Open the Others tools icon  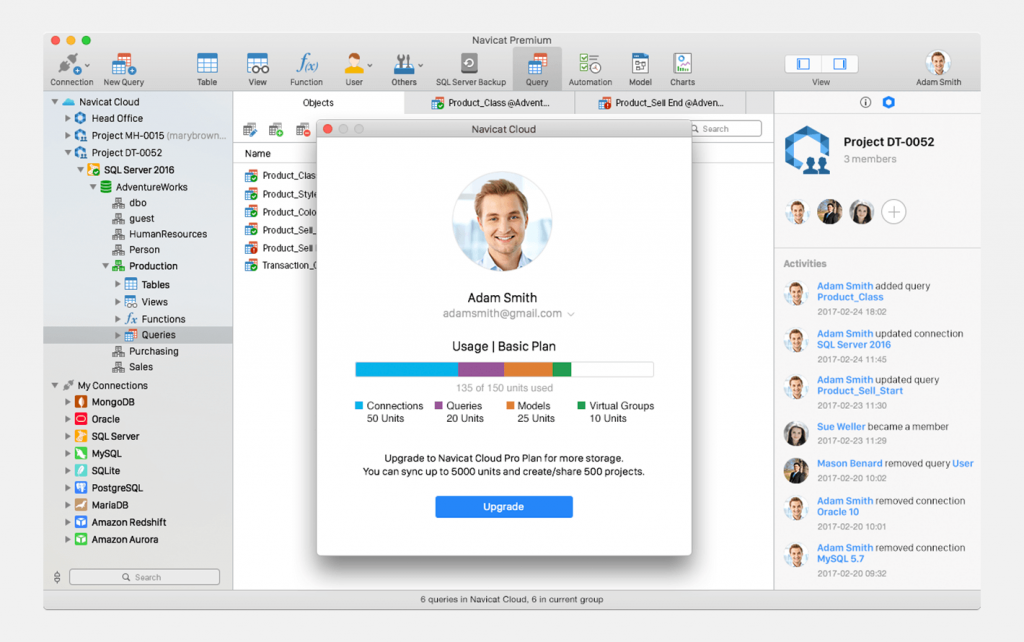click(403, 64)
